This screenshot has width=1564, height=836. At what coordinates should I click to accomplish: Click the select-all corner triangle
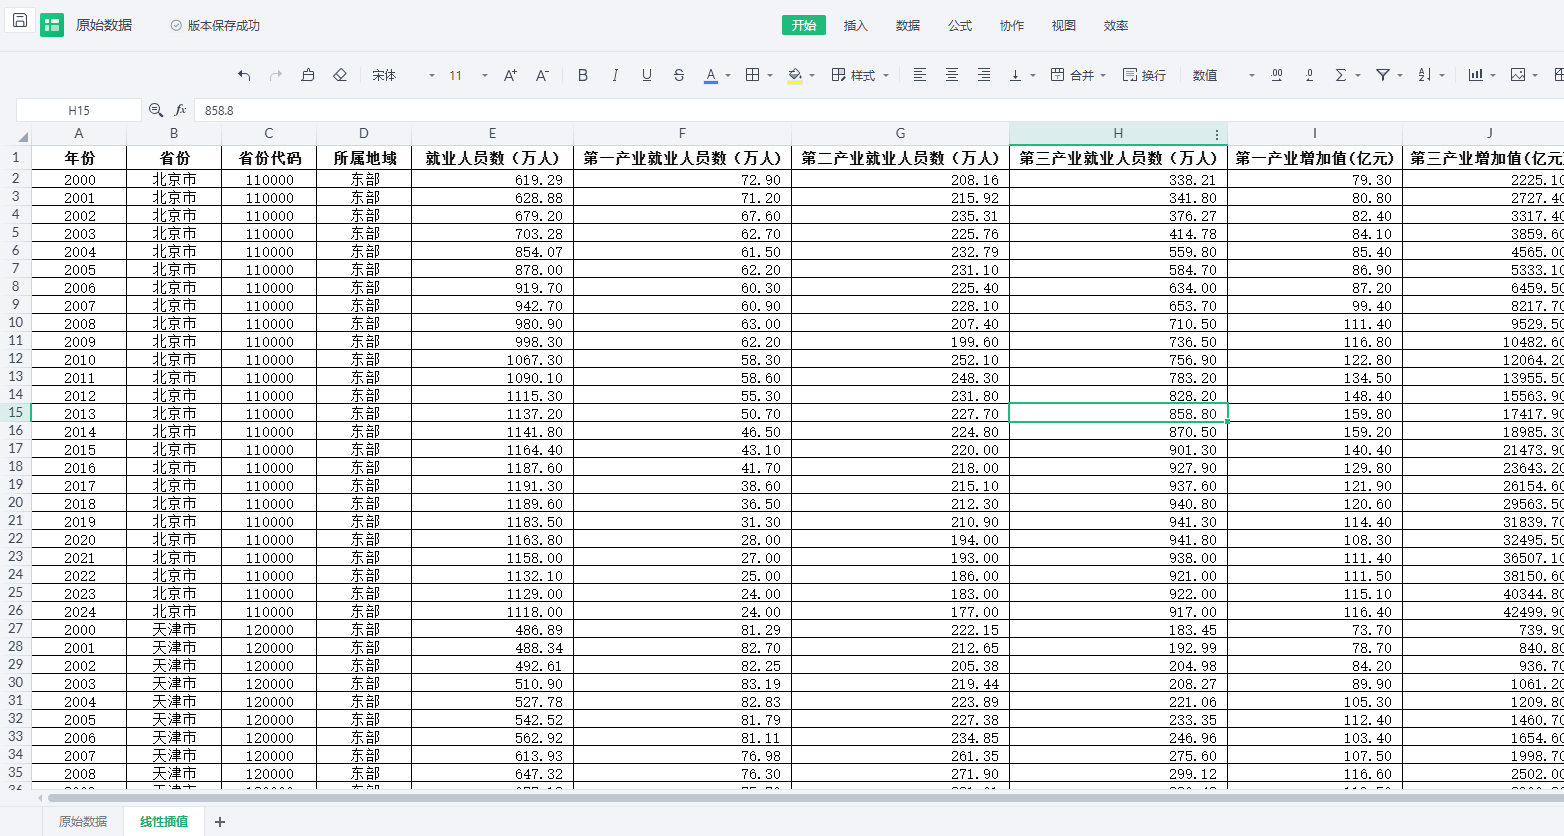pos(22,137)
